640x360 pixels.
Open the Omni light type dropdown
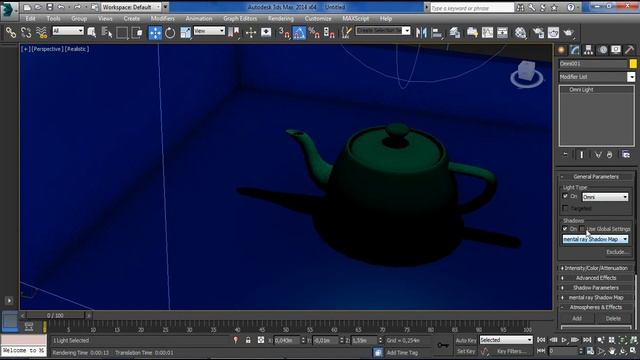[605, 197]
